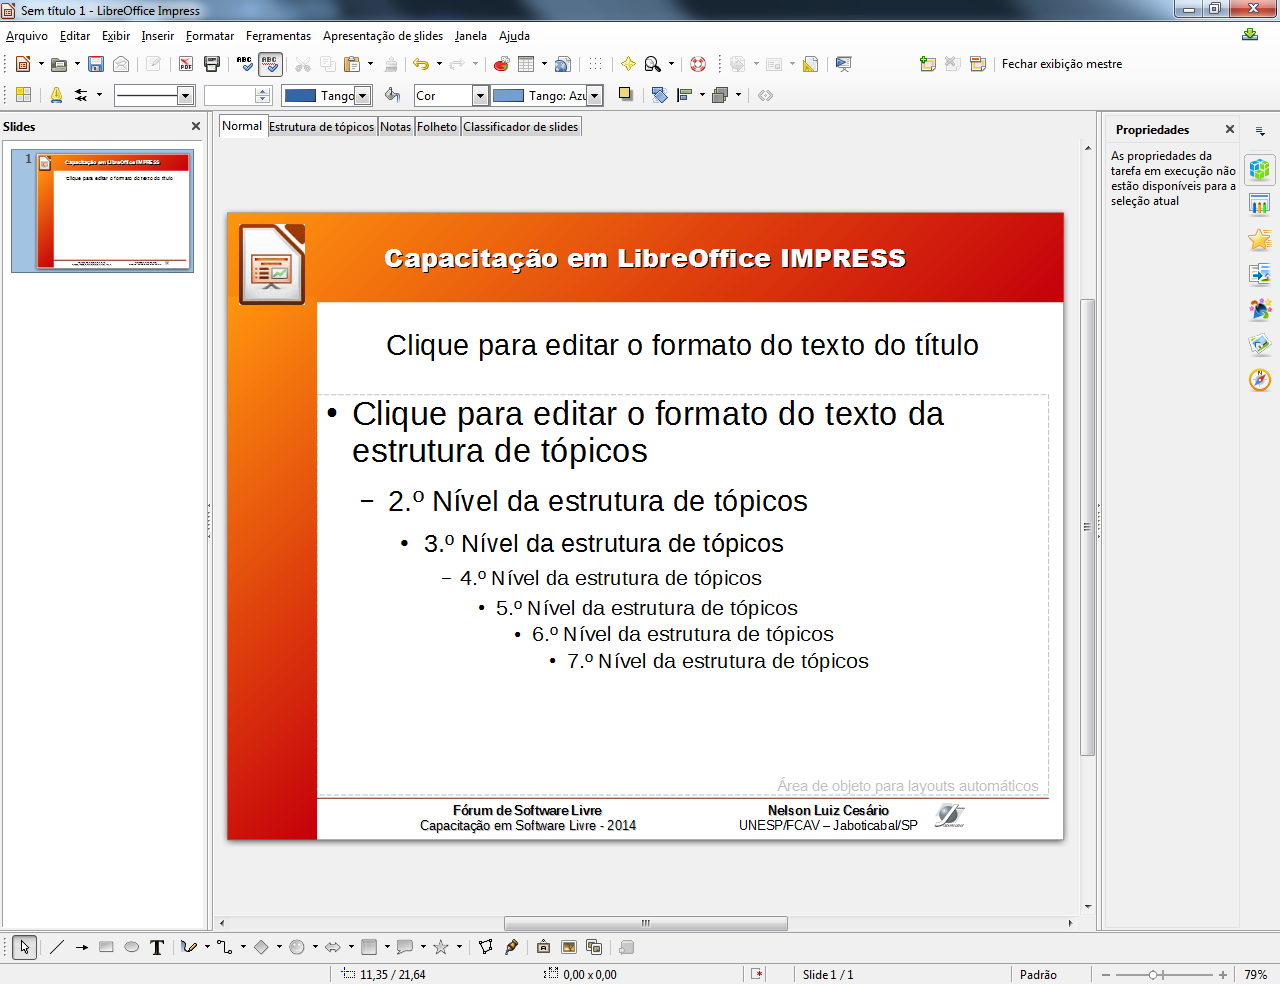
Task: Open LibreOffice Help lifebuoy icon
Action: pyautogui.click(x=698, y=64)
